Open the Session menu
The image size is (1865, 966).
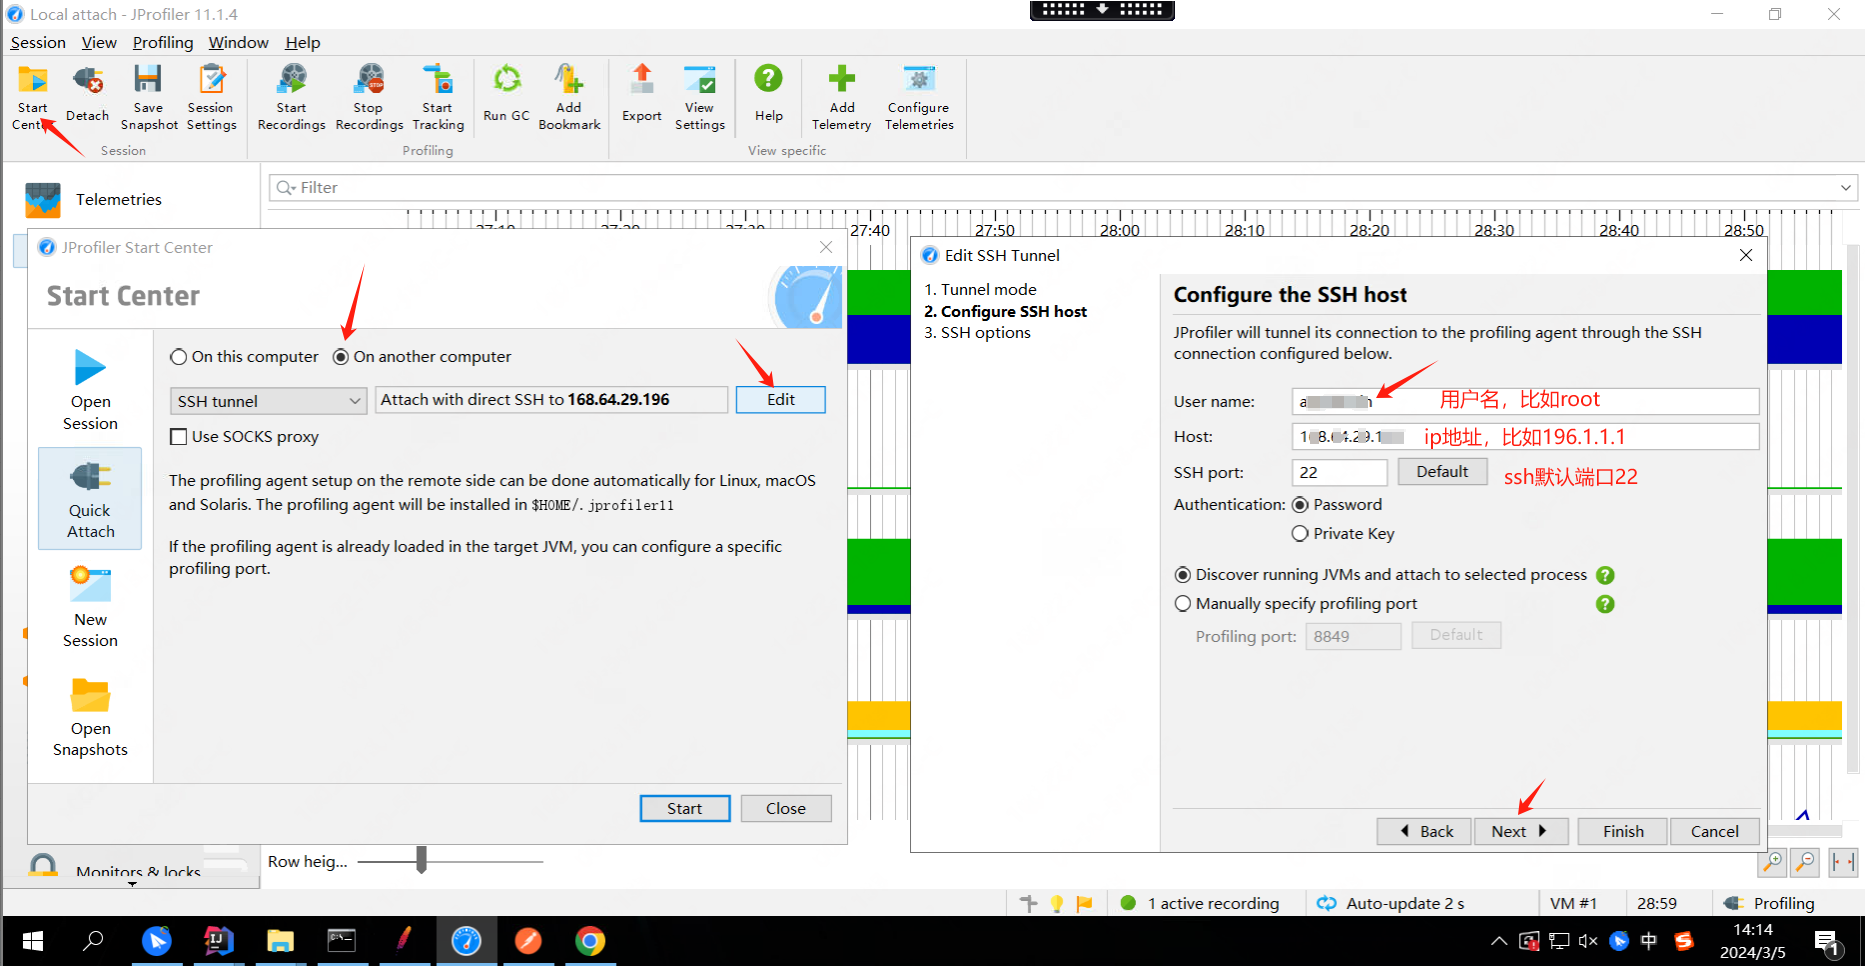click(x=38, y=43)
